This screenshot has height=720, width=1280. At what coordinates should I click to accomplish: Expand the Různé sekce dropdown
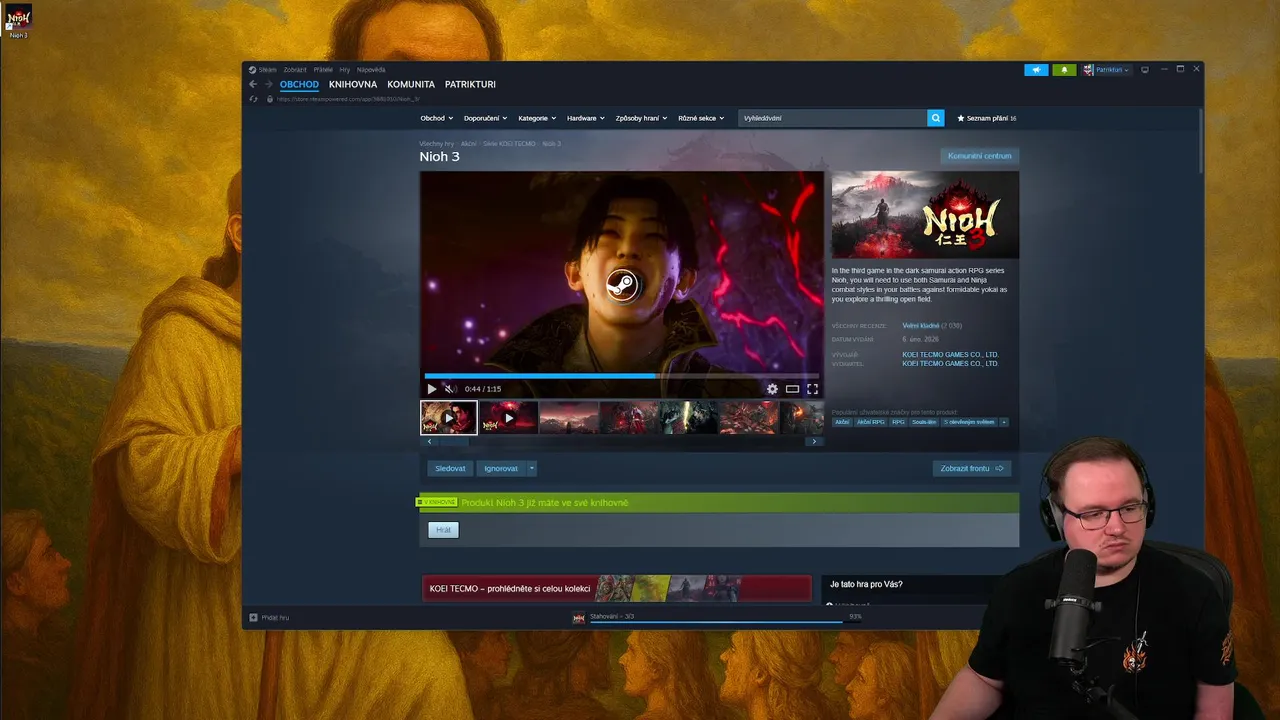pyautogui.click(x=701, y=118)
